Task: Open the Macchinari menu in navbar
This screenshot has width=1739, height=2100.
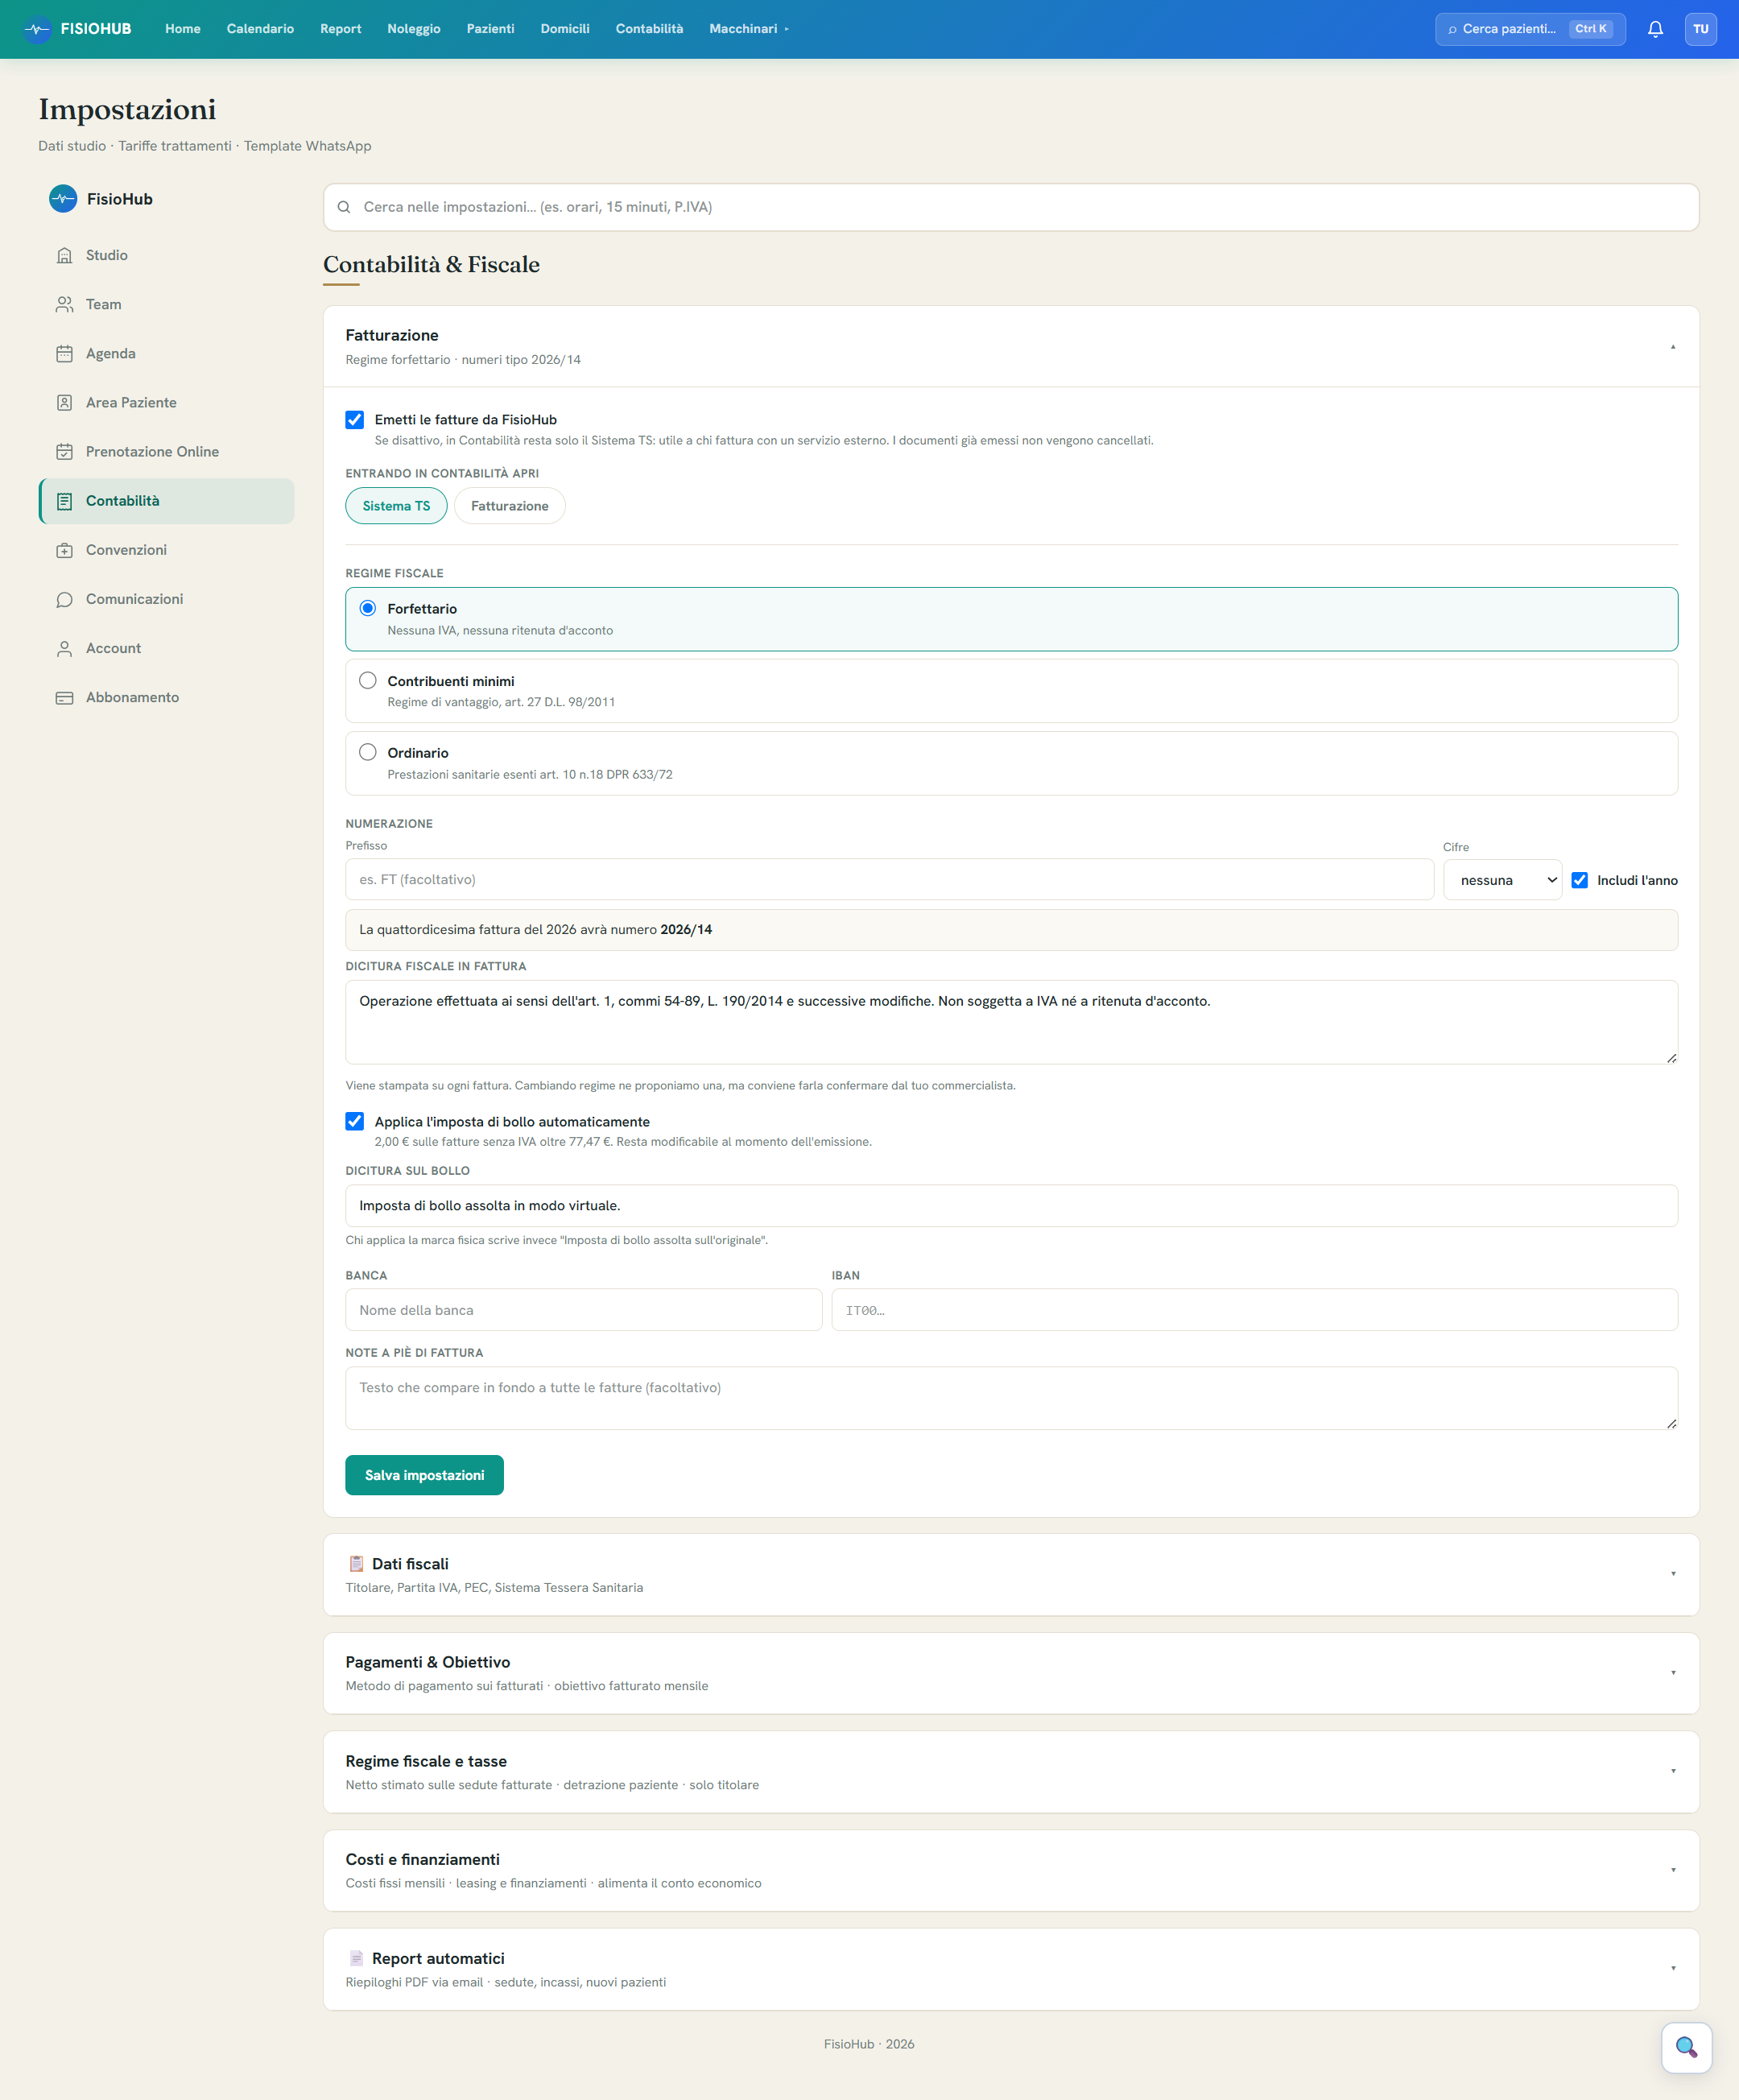Action: (749, 29)
